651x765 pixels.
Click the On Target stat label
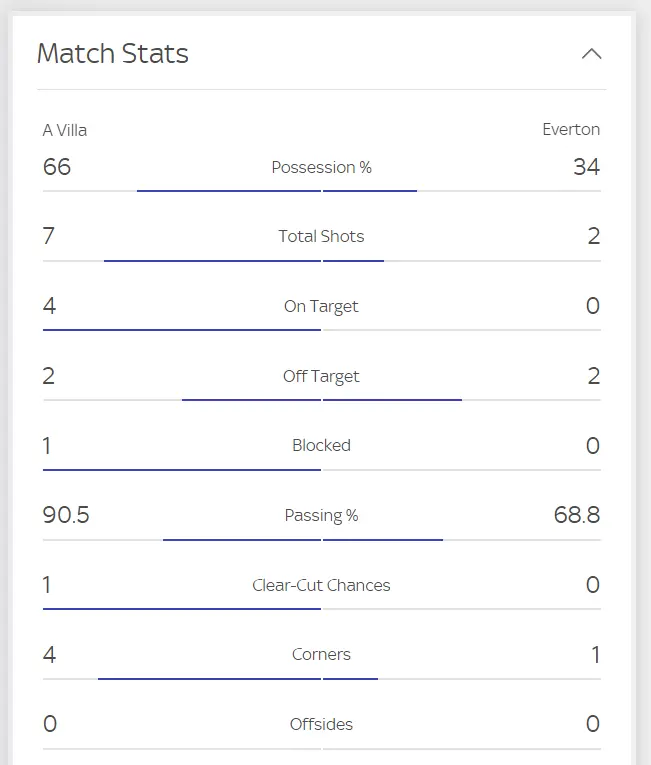coord(321,307)
